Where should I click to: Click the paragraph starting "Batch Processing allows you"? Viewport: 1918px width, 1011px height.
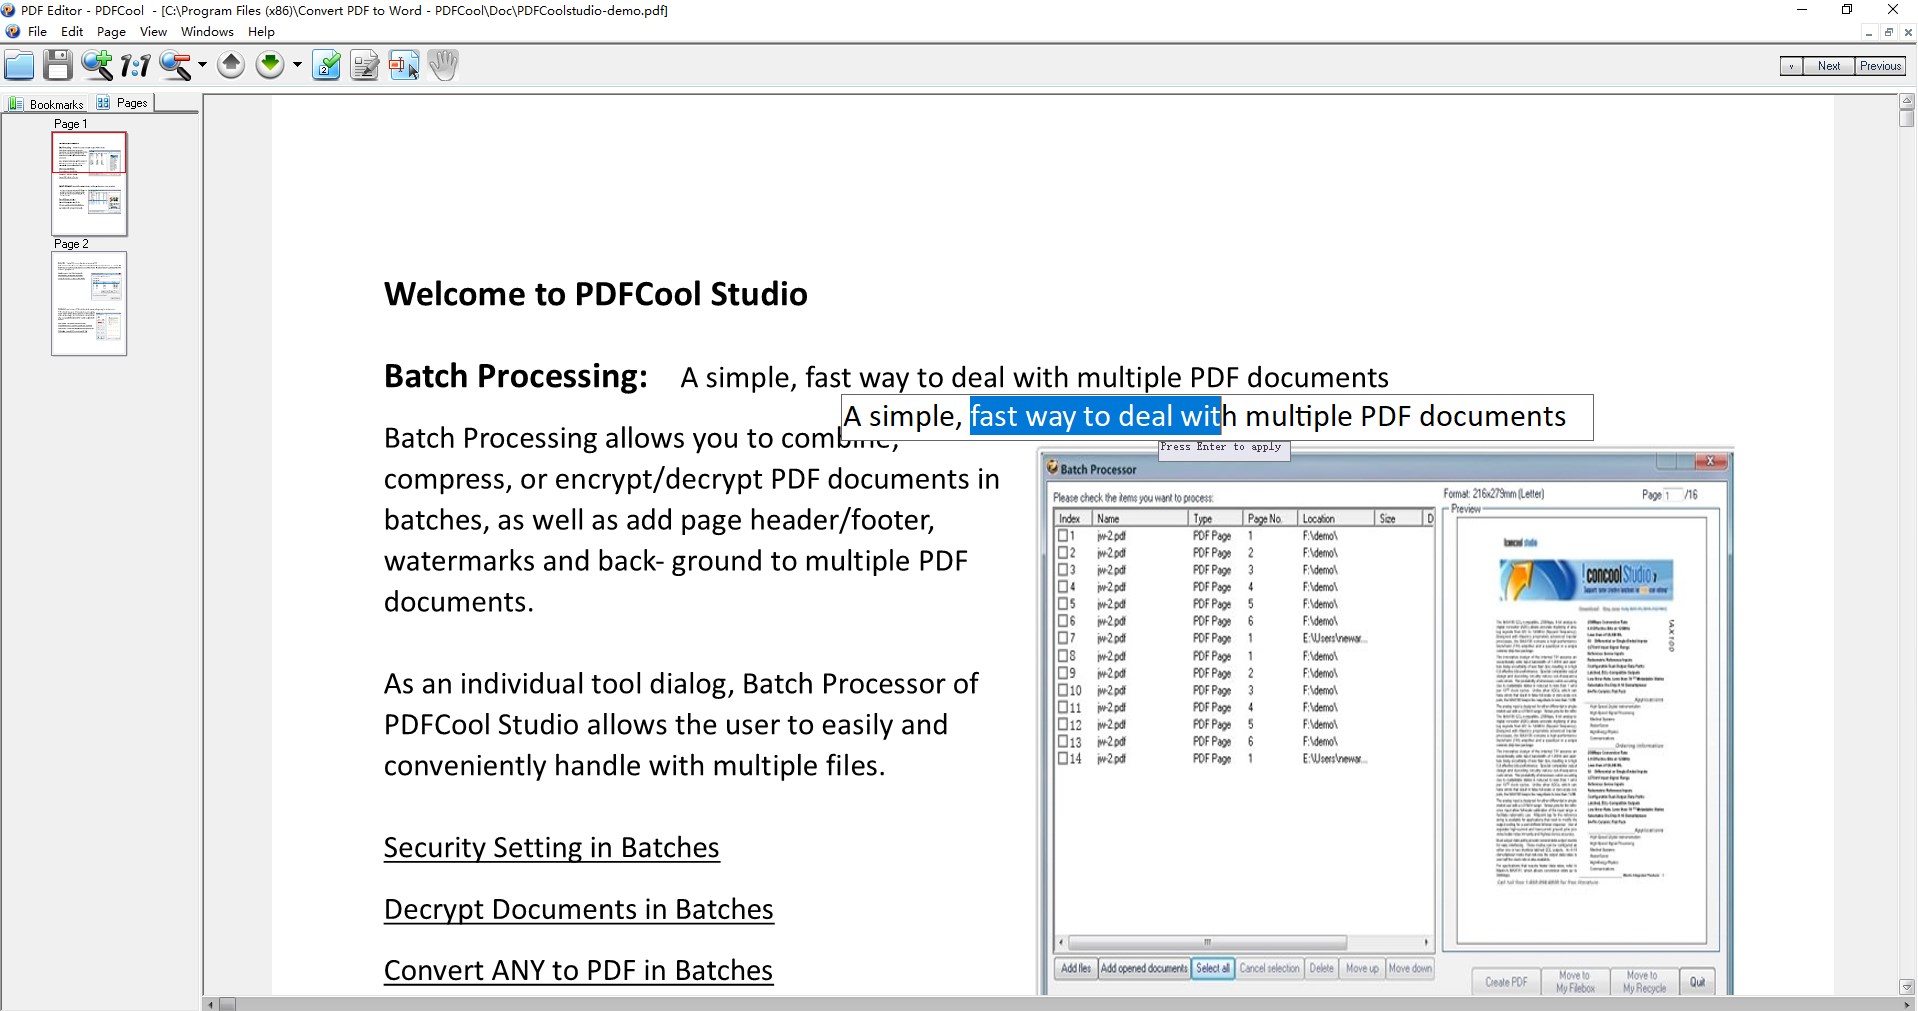pyautogui.click(x=691, y=520)
